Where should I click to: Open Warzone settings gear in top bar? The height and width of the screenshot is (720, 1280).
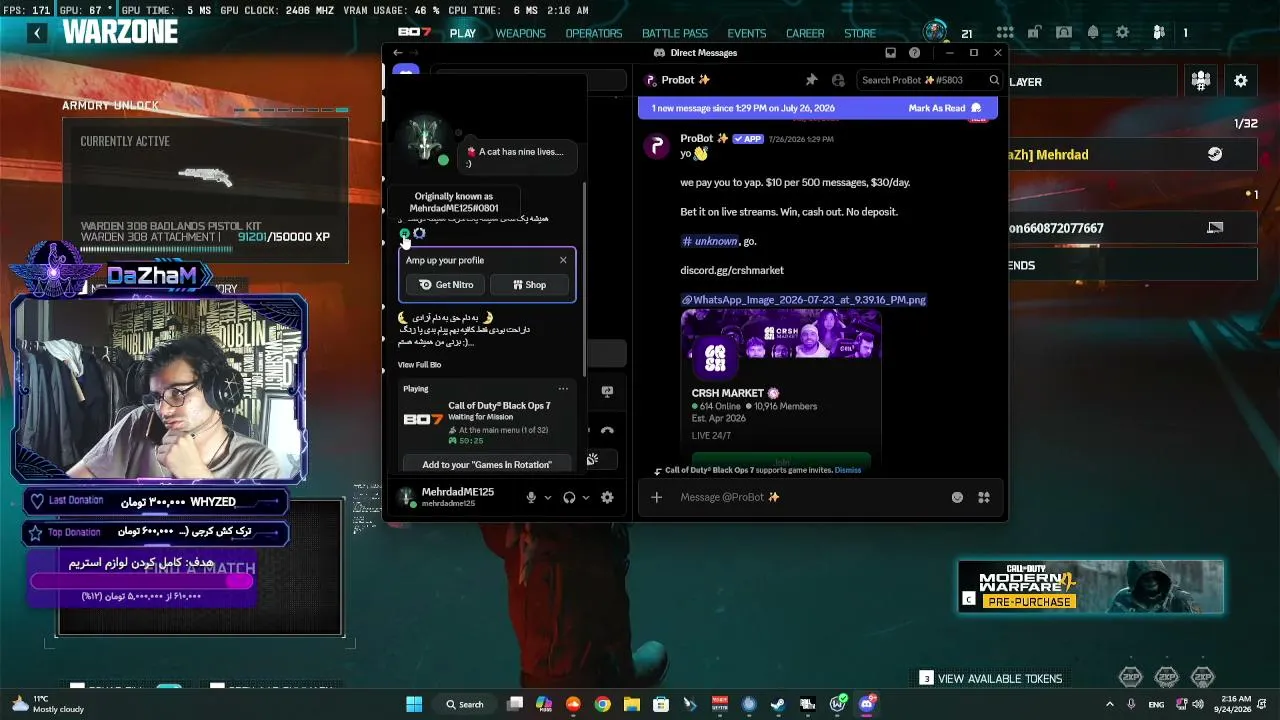(x=1123, y=33)
